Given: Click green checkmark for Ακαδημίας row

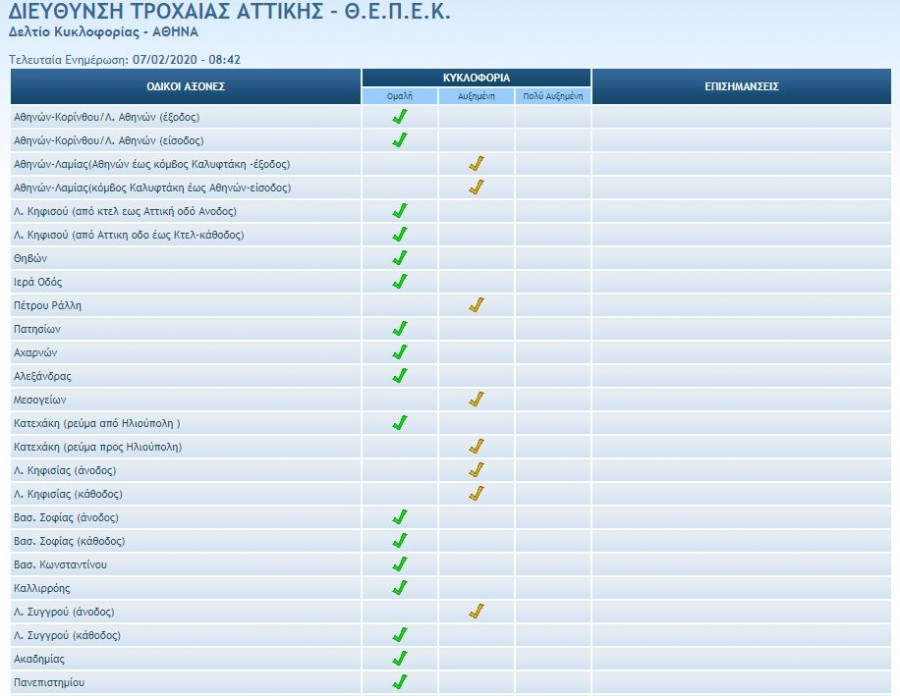Looking at the screenshot, I should 400,658.
